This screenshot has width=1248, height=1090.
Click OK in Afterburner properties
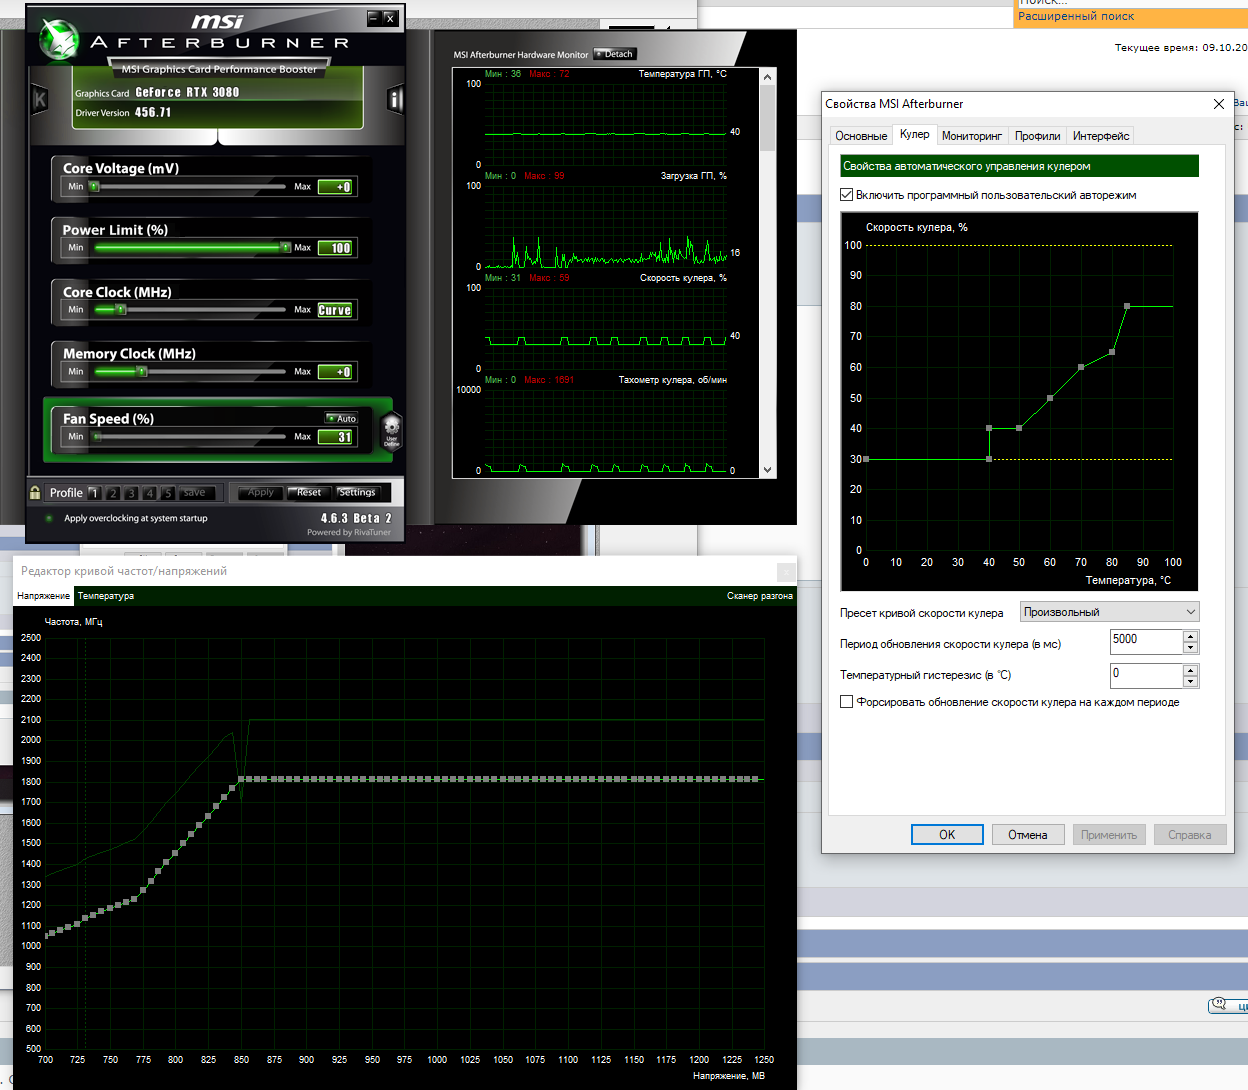pos(947,835)
